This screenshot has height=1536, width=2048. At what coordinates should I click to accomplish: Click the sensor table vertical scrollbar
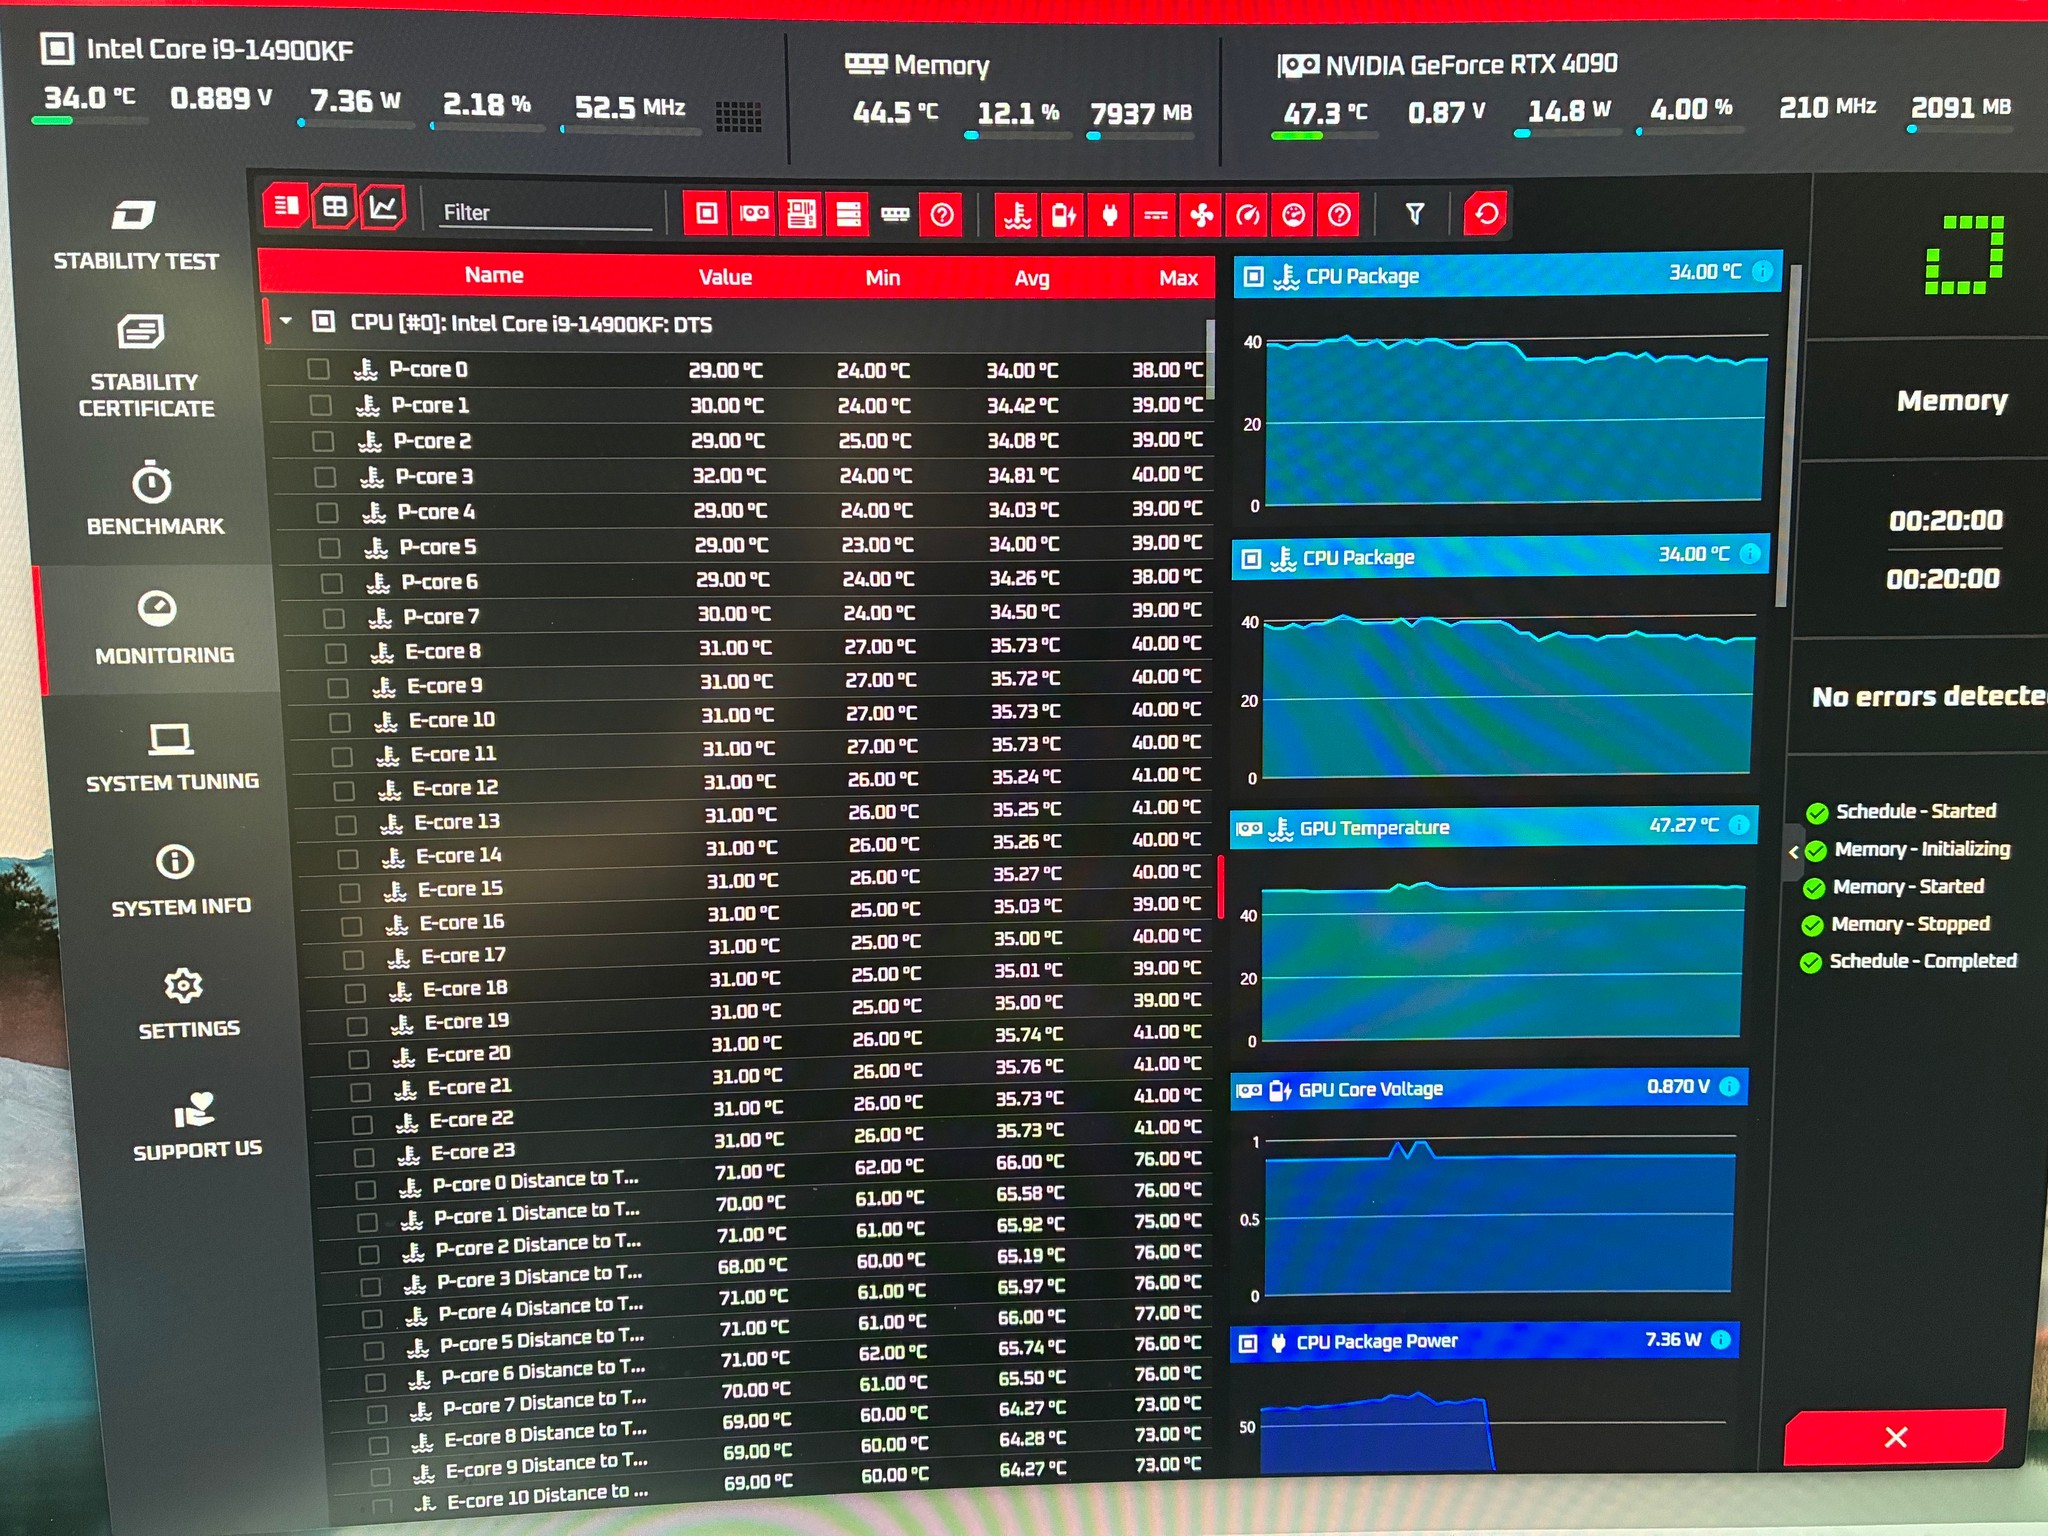point(1211,360)
